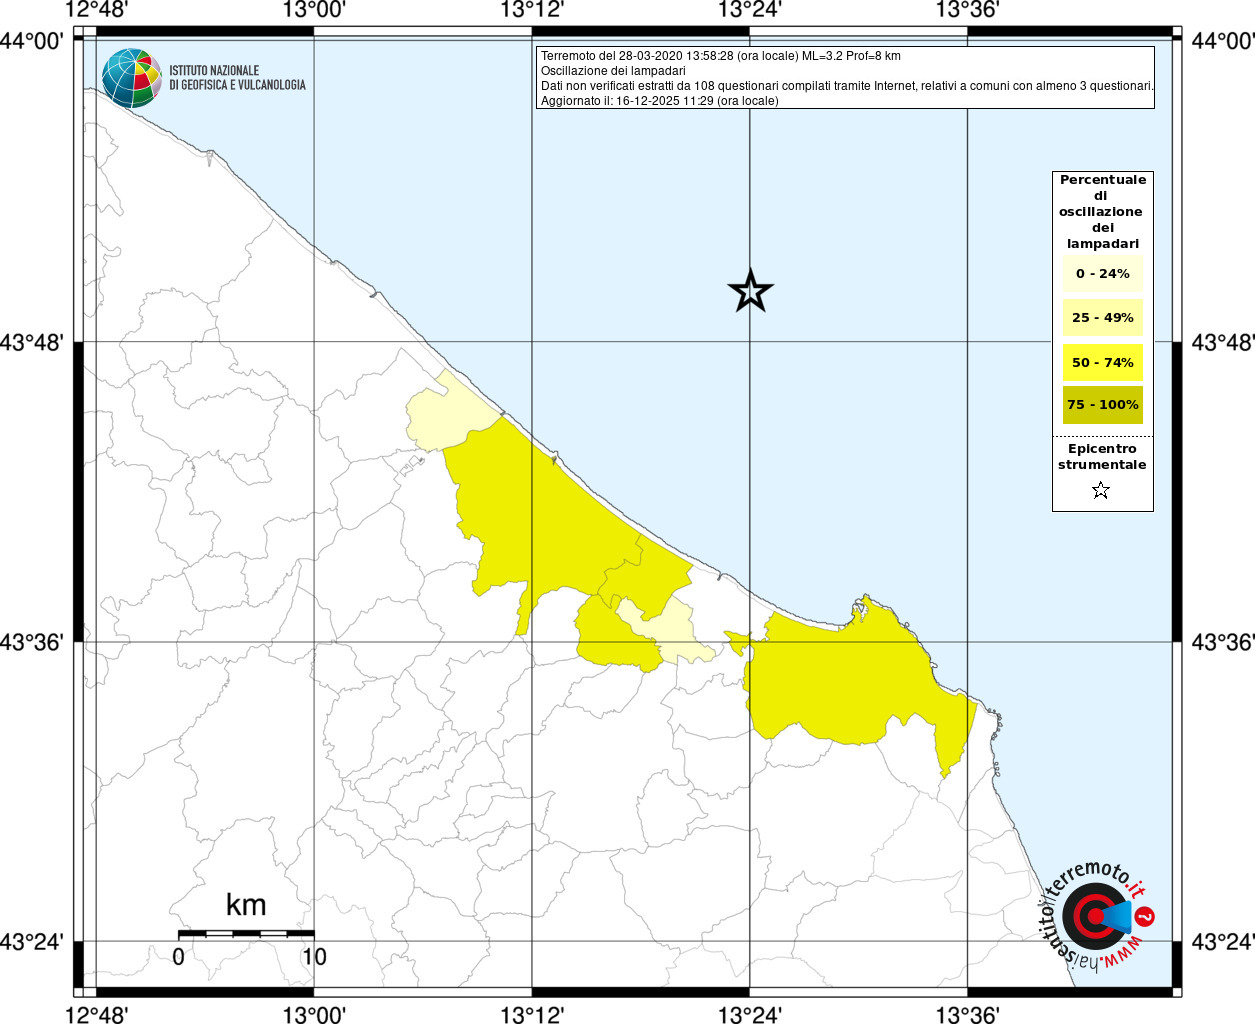The height and width of the screenshot is (1024, 1255).
Task: Click the large yellow municipality on the eastern coast
Action: pos(850,680)
